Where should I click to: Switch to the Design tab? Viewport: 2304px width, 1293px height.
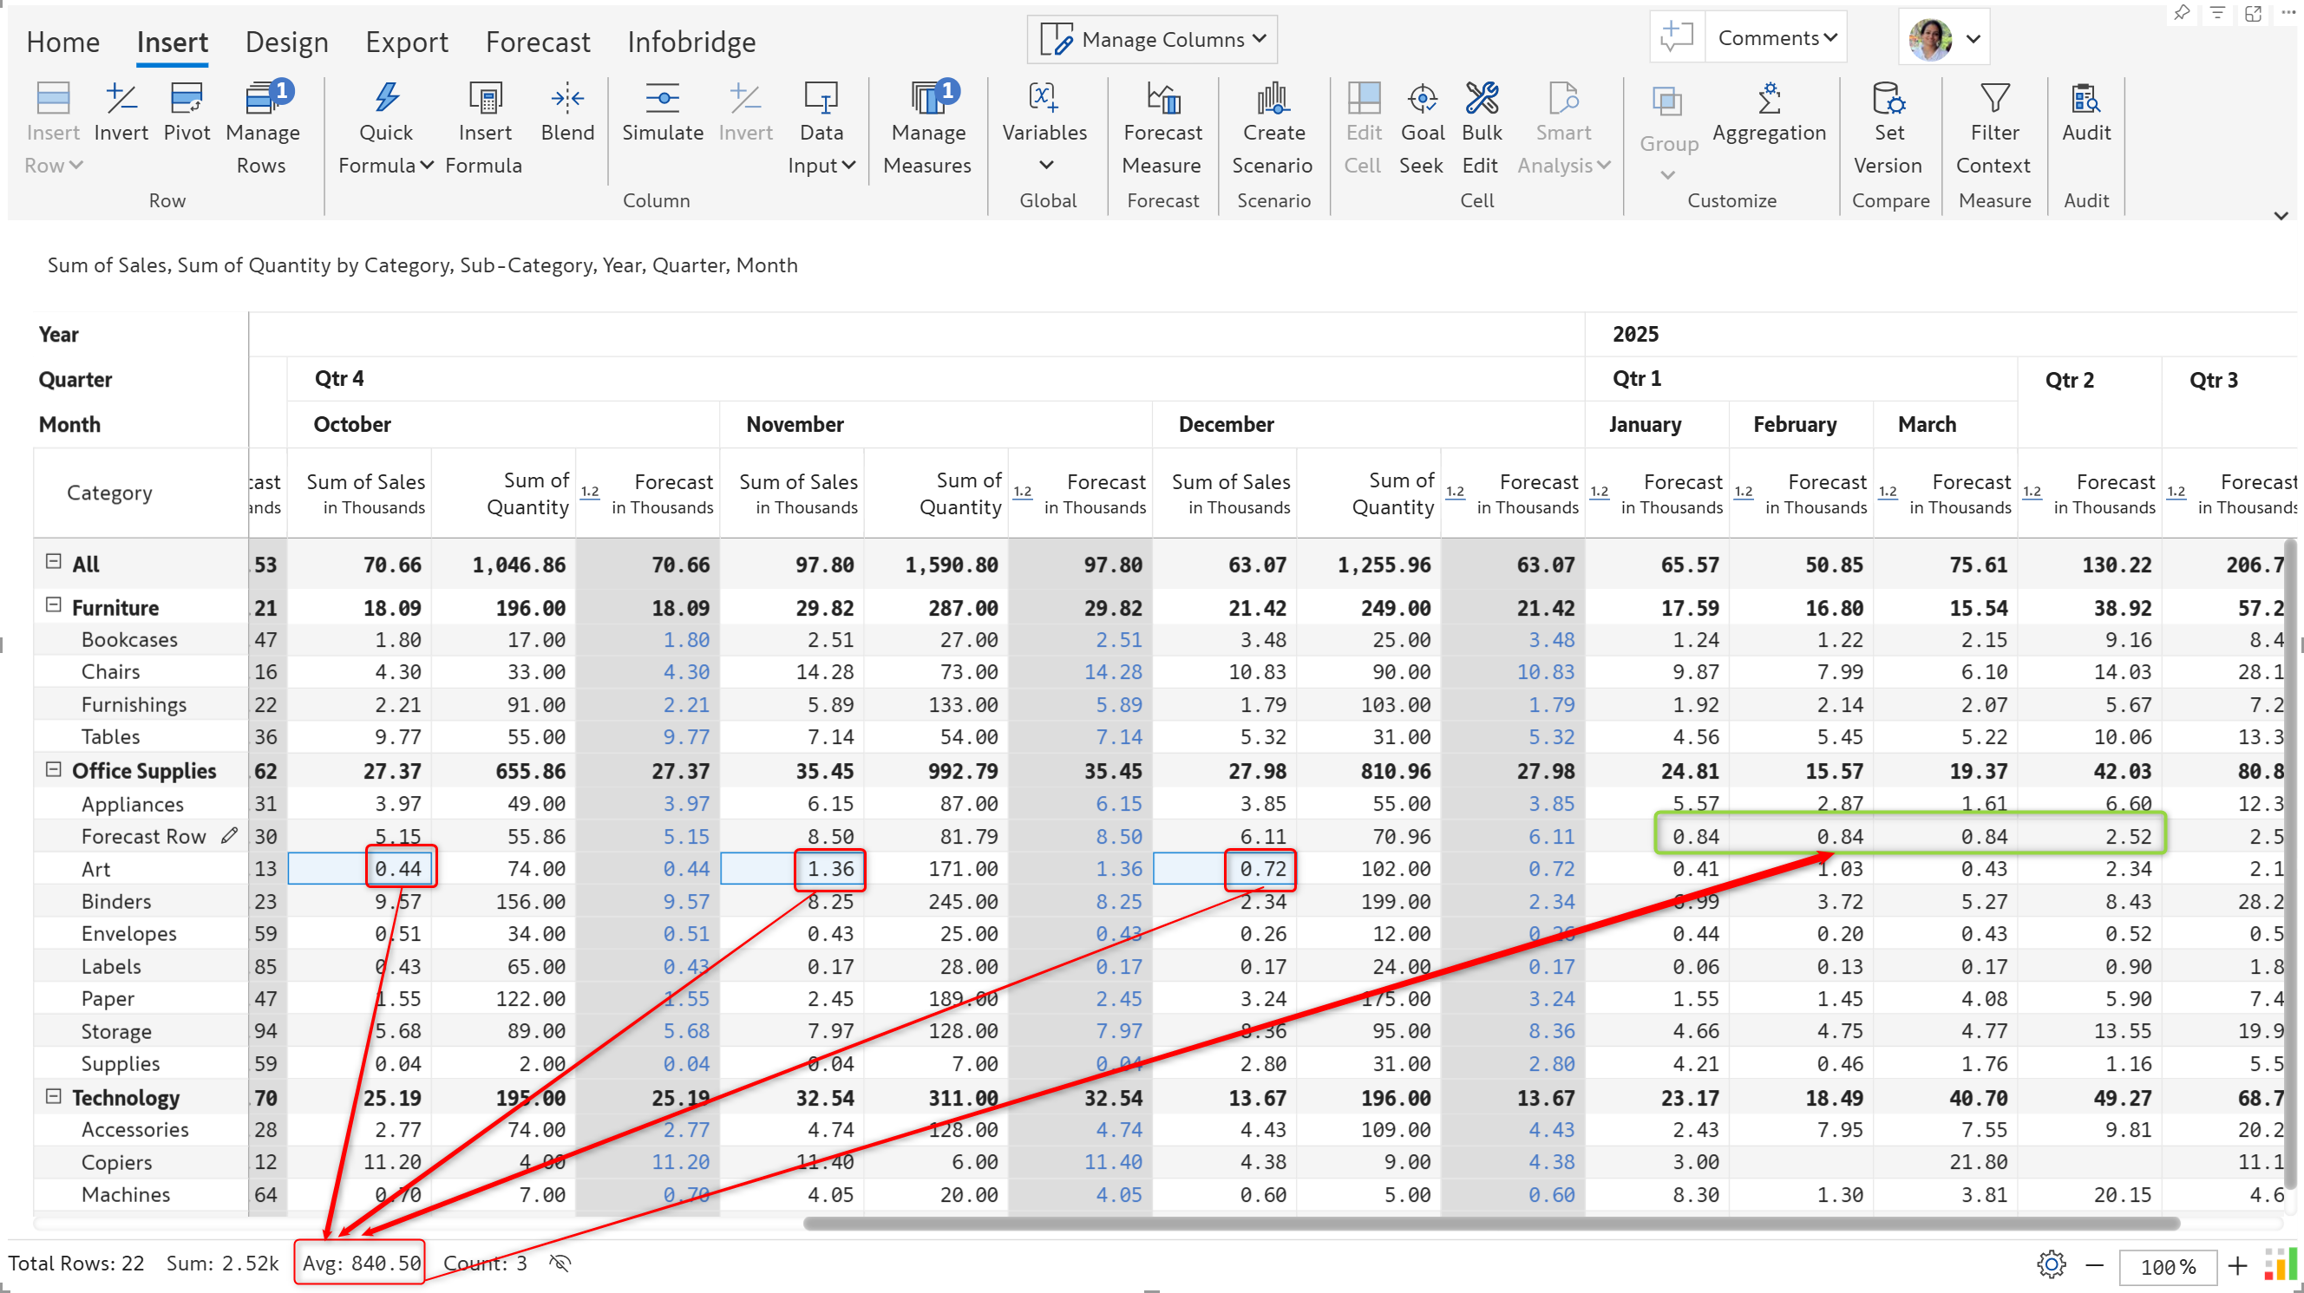(286, 42)
